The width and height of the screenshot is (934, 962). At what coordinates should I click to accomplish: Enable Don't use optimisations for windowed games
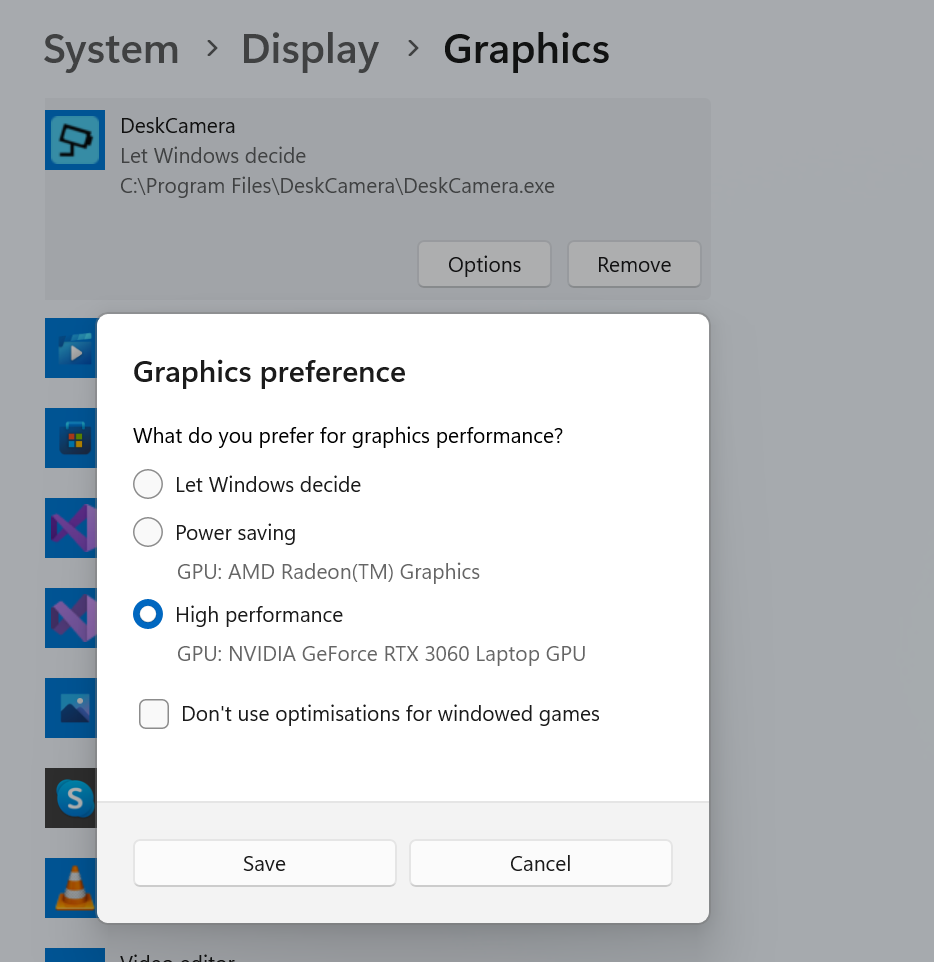click(x=154, y=714)
